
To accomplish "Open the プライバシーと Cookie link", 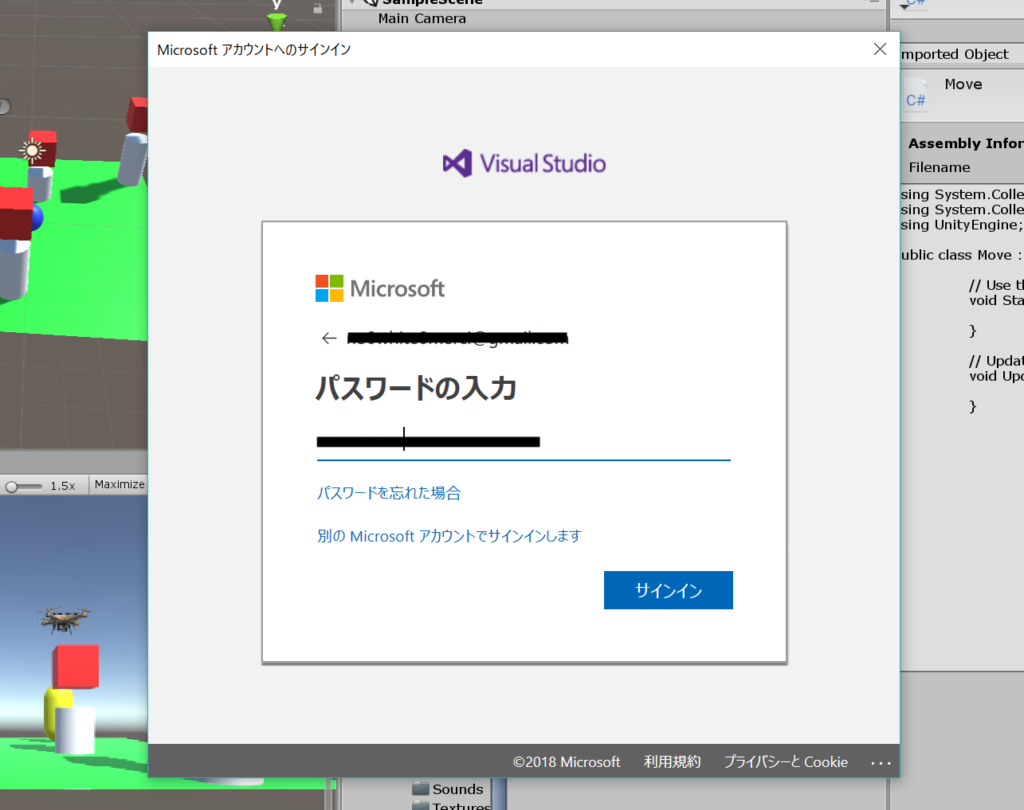I will pyautogui.click(x=785, y=762).
